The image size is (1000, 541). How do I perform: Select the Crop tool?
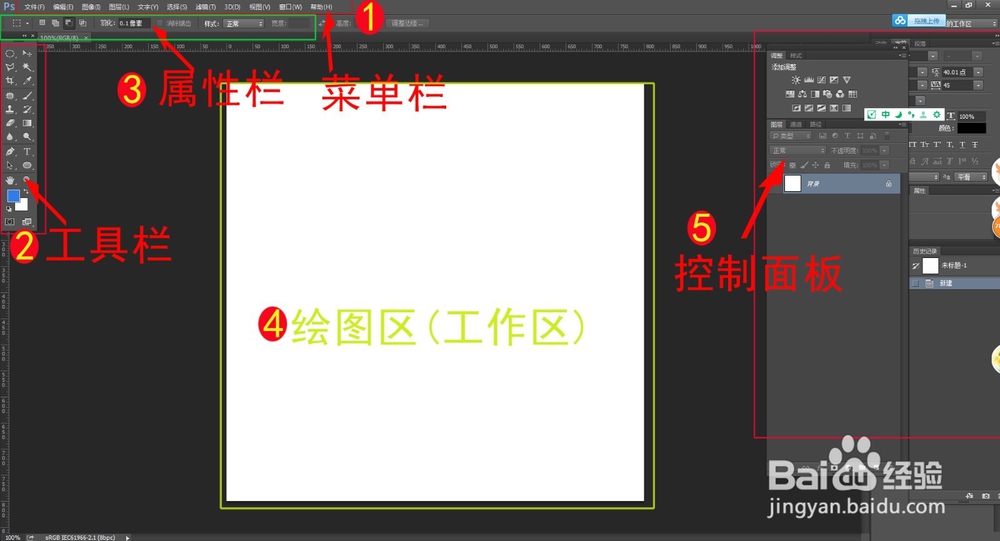[x=10, y=81]
